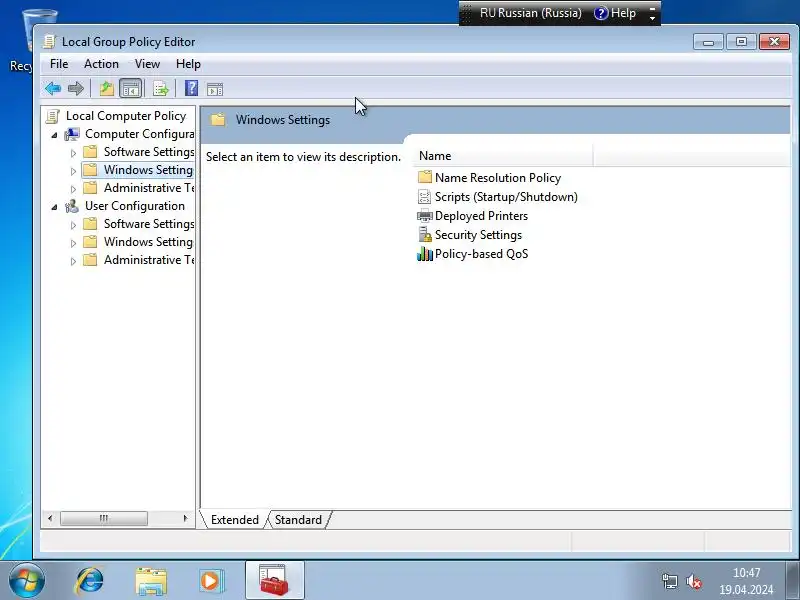Click the MMC toolbox taskbar button
The image size is (800, 600).
pos(274,580)
